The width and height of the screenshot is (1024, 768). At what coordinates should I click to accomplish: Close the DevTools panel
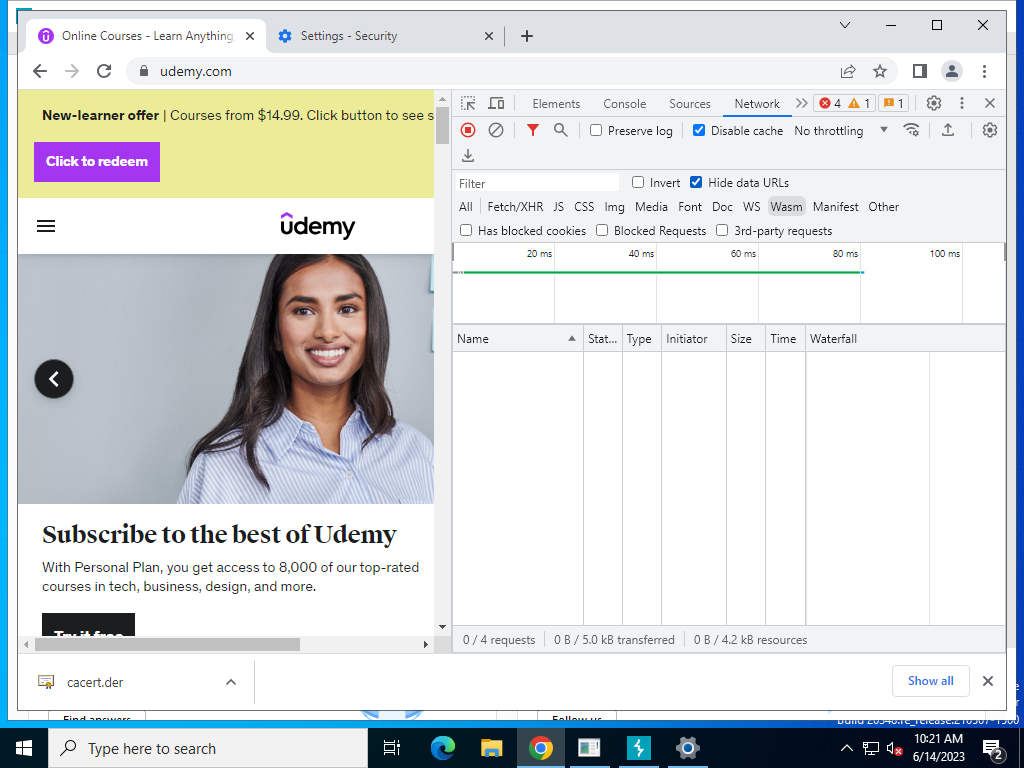[990, 103]
